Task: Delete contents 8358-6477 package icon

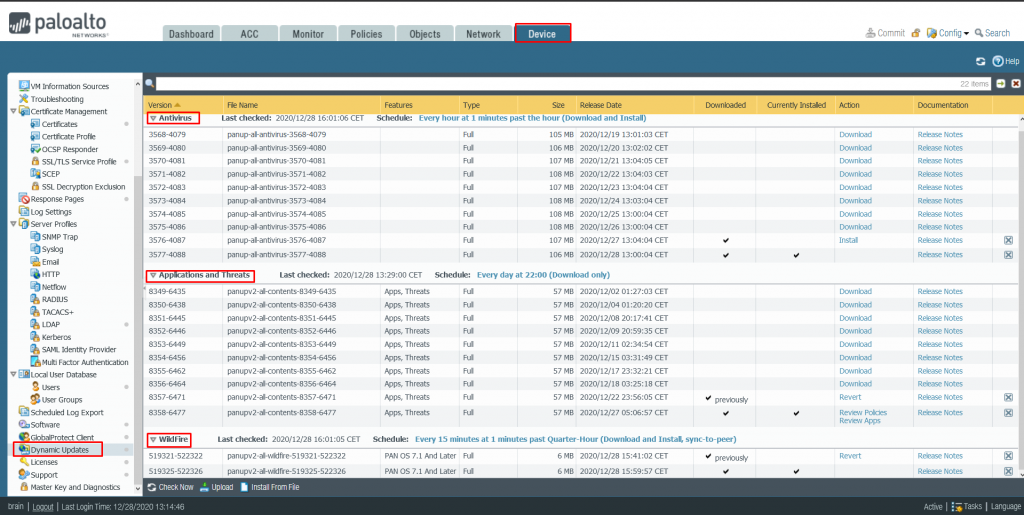Action: (1008, 413)
